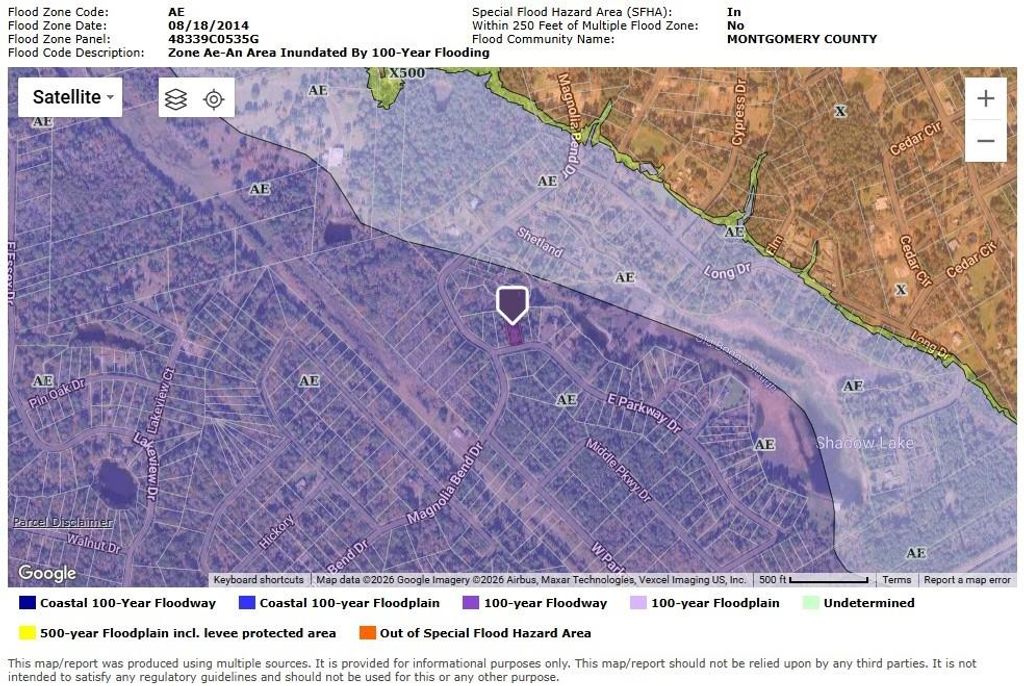Click the Coastal 100-Year Floodway color swatch

point(27,603)
